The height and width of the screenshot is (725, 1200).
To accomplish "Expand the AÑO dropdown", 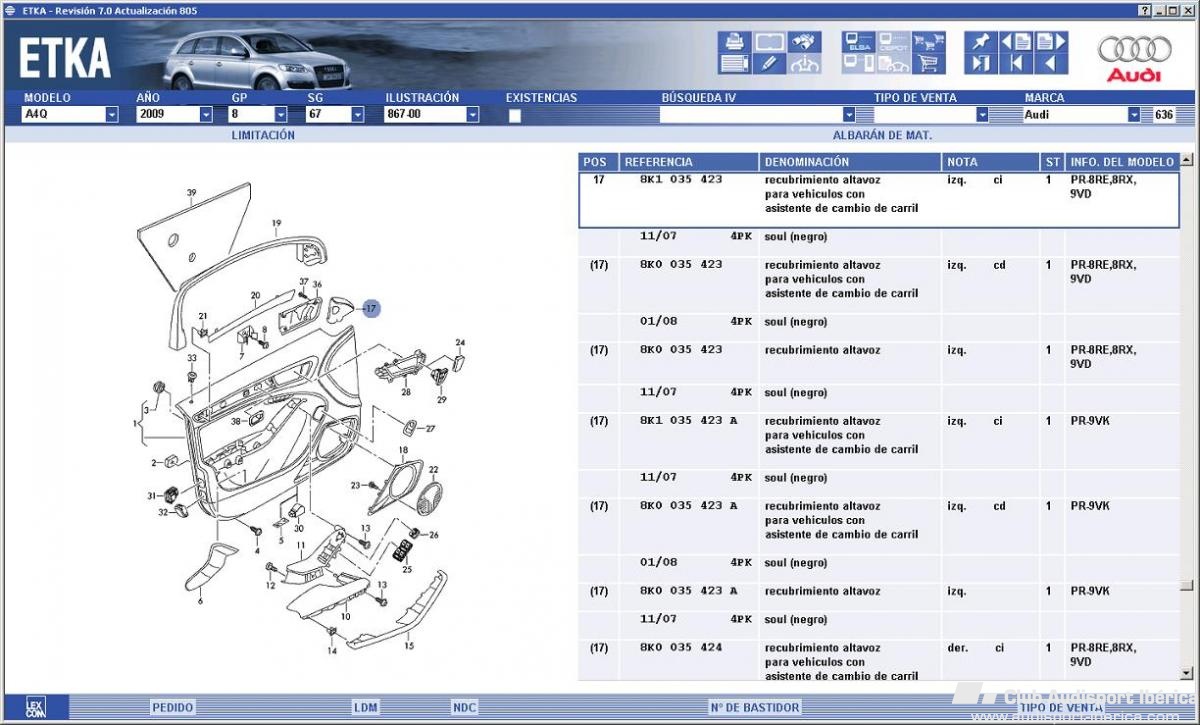I will [x=206, y=115].
